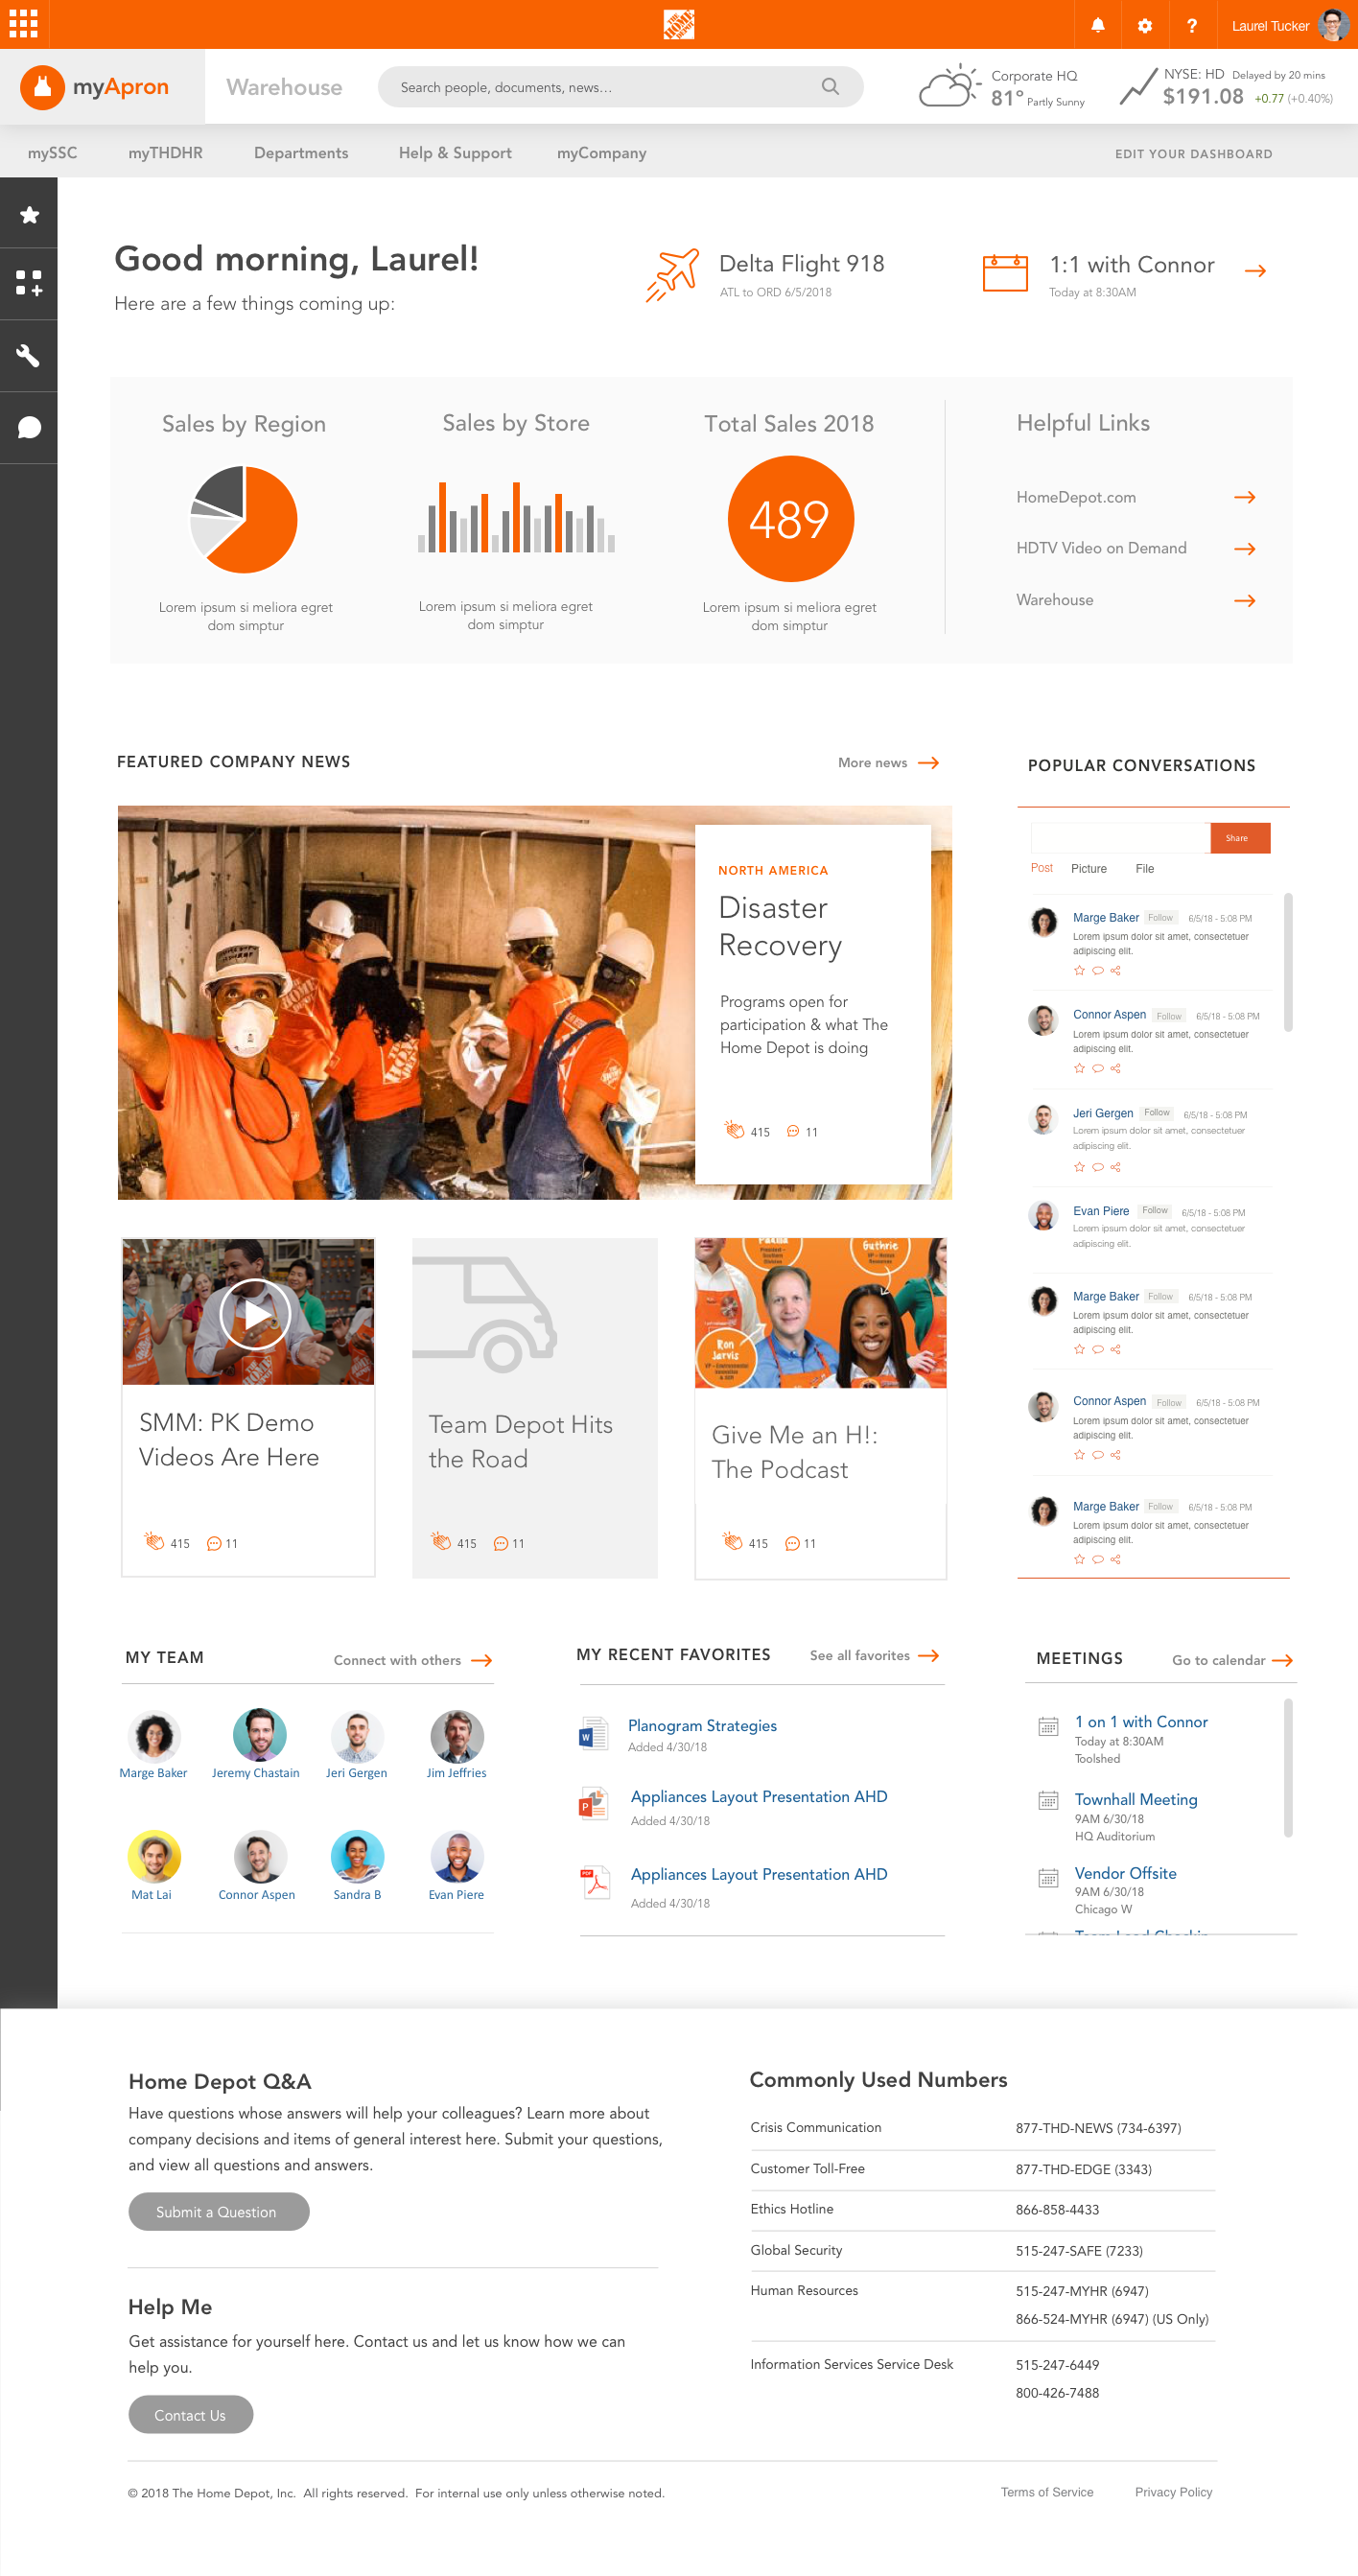
Task: Click the Contact Us button
Action: (190, 2414)
